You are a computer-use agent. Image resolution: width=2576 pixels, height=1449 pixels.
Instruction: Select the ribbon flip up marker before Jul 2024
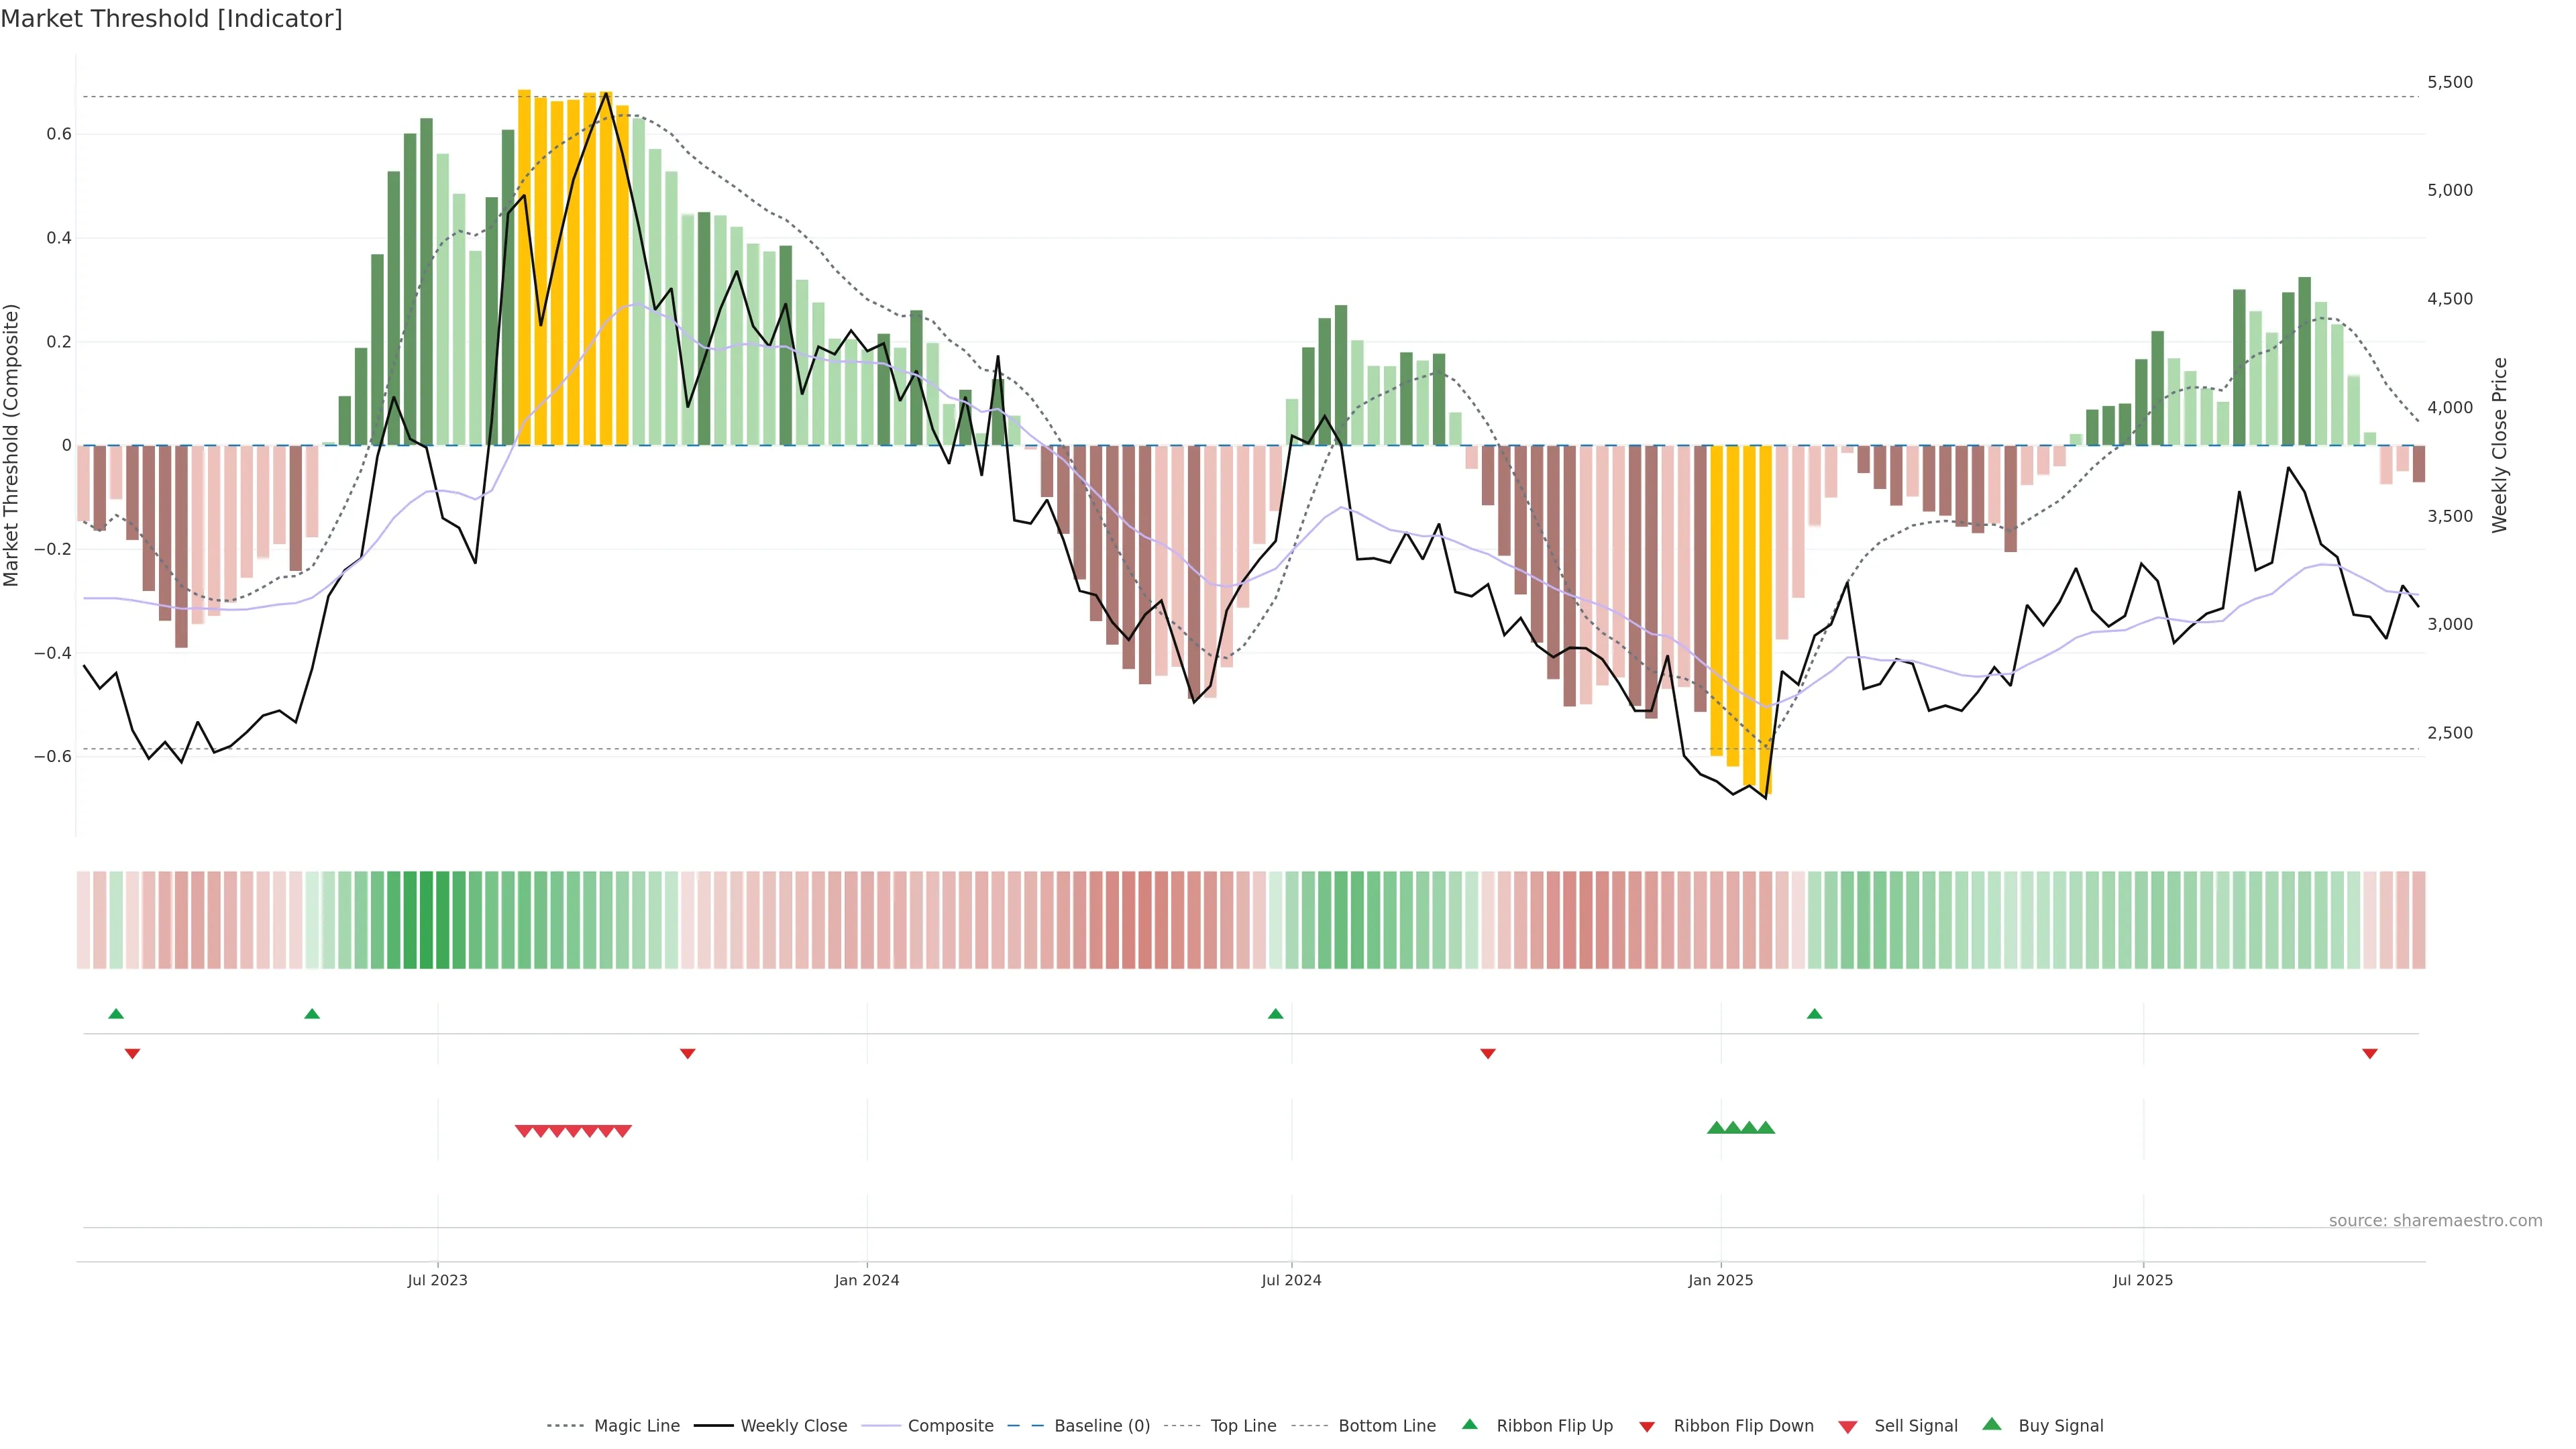[1275, 1014]
